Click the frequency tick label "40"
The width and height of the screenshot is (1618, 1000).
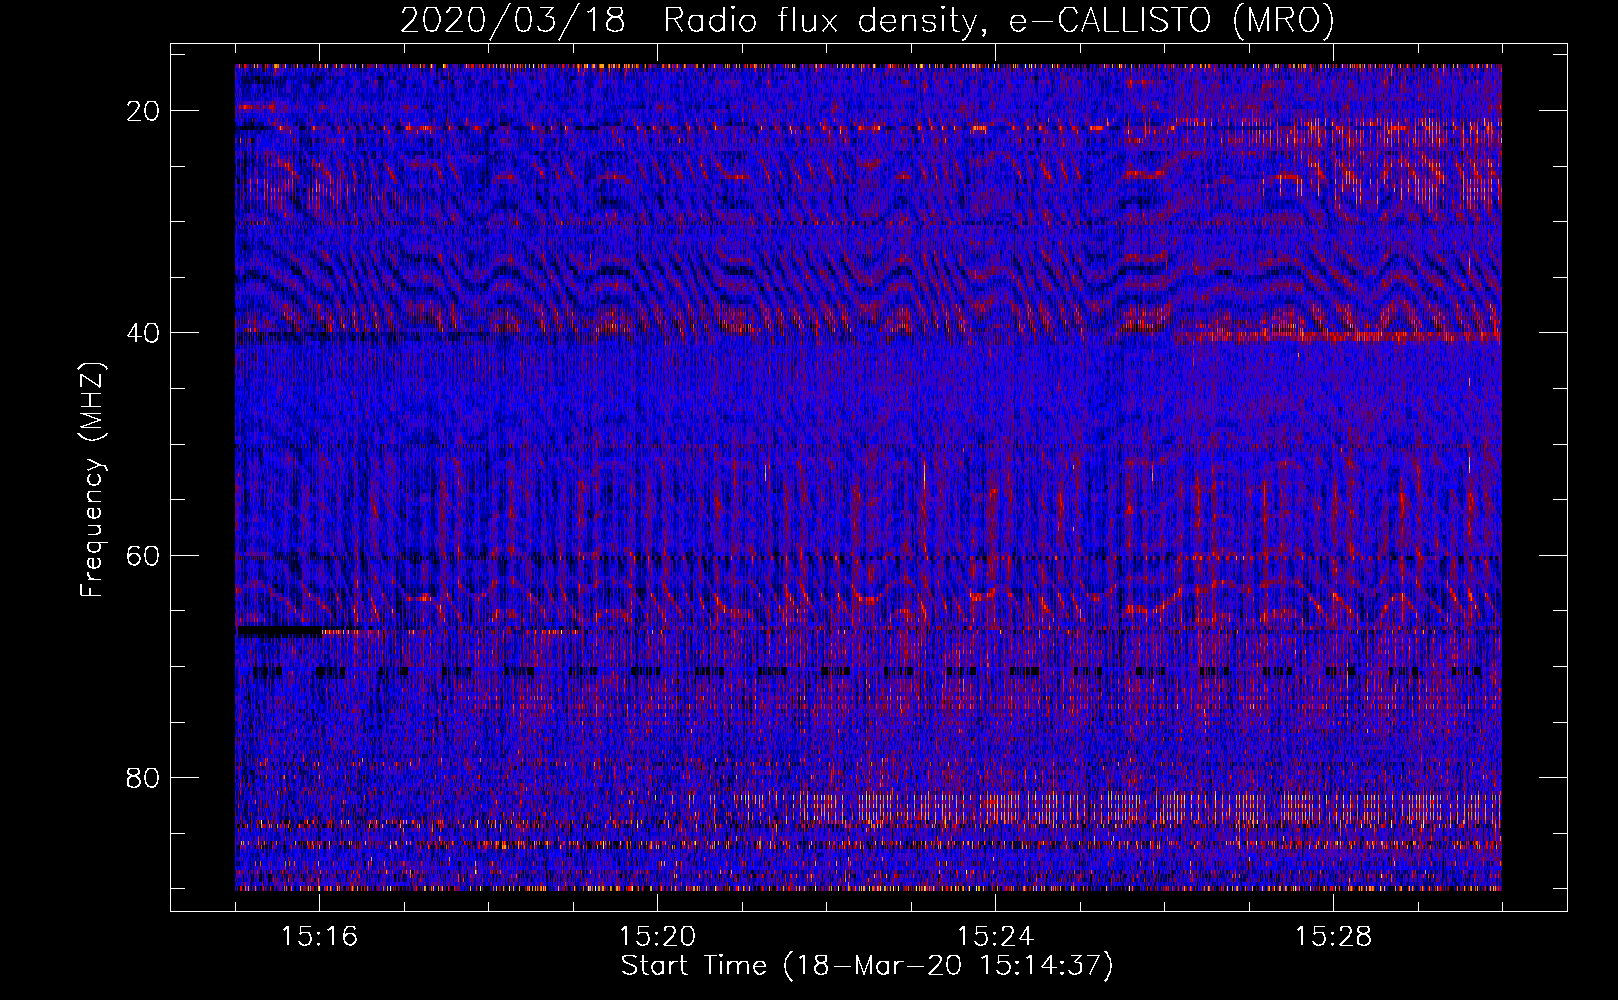[144, 333]
